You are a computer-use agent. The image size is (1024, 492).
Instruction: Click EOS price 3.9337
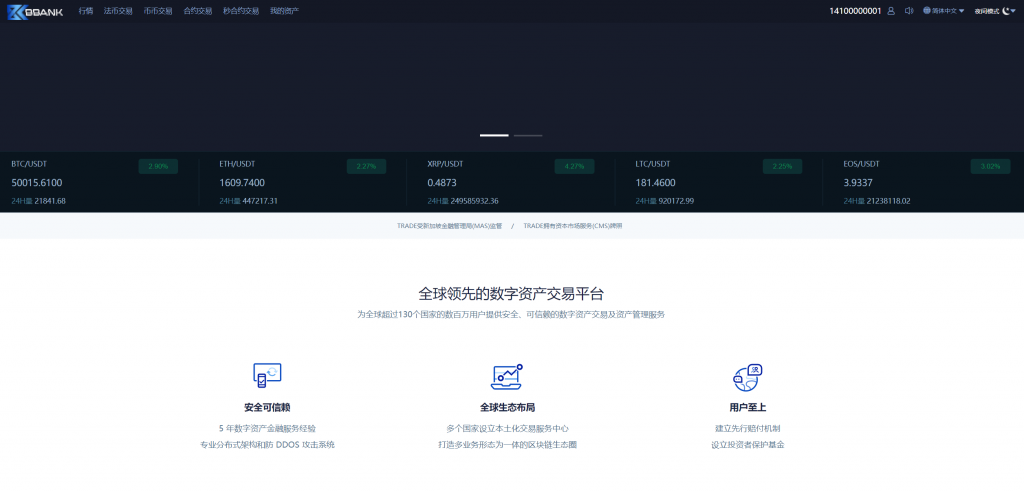pyautogui.click(x=858, y=183)
